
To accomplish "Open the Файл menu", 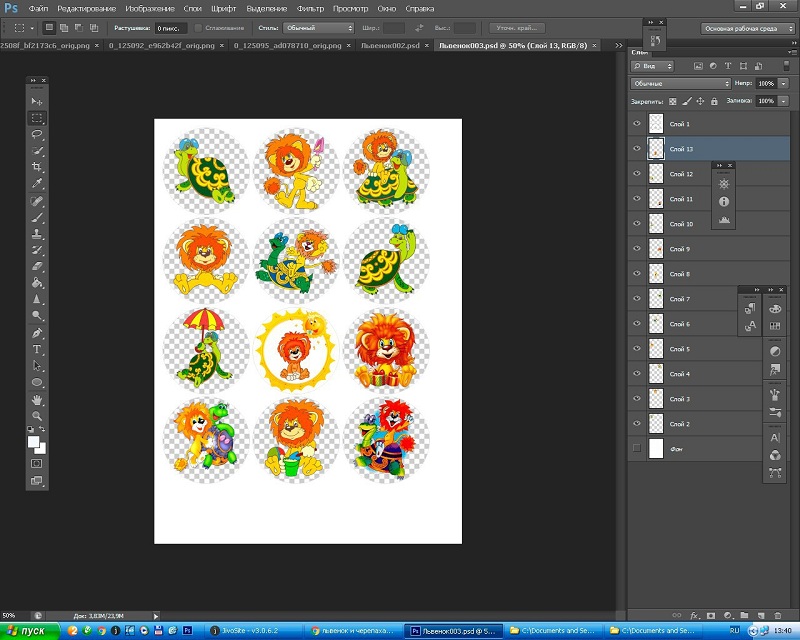I will (x=38, y=9).
